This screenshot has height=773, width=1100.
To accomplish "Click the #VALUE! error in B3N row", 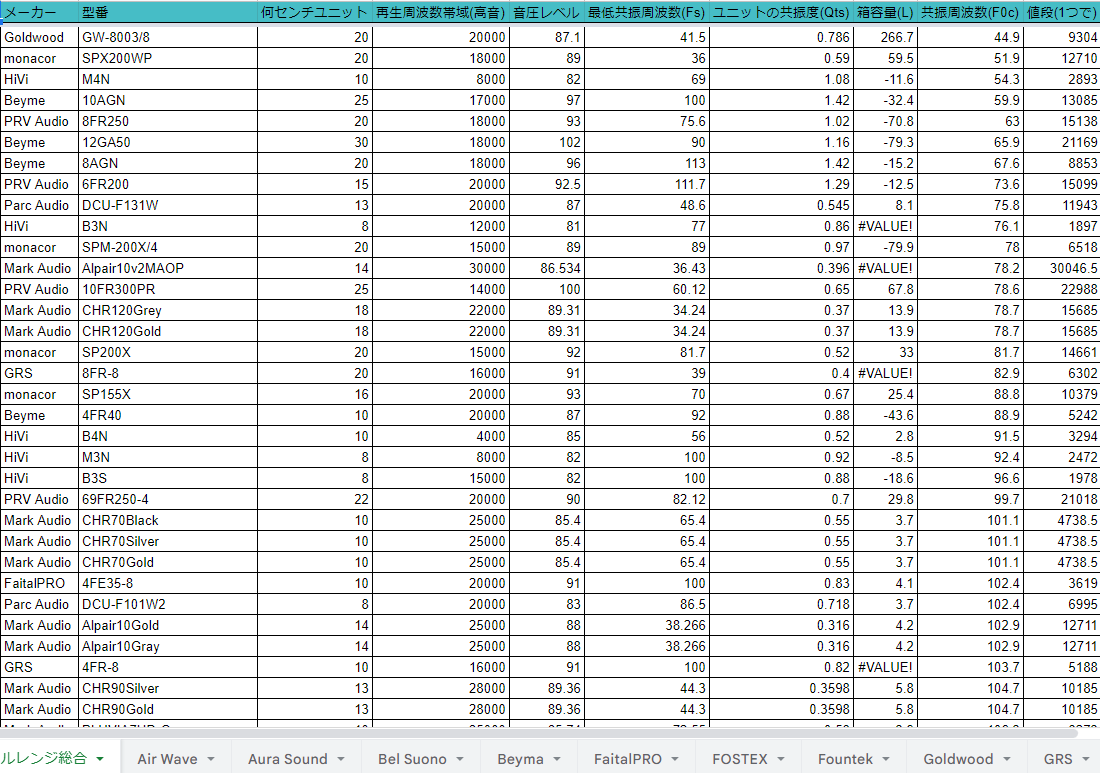I will coord(885,227).
